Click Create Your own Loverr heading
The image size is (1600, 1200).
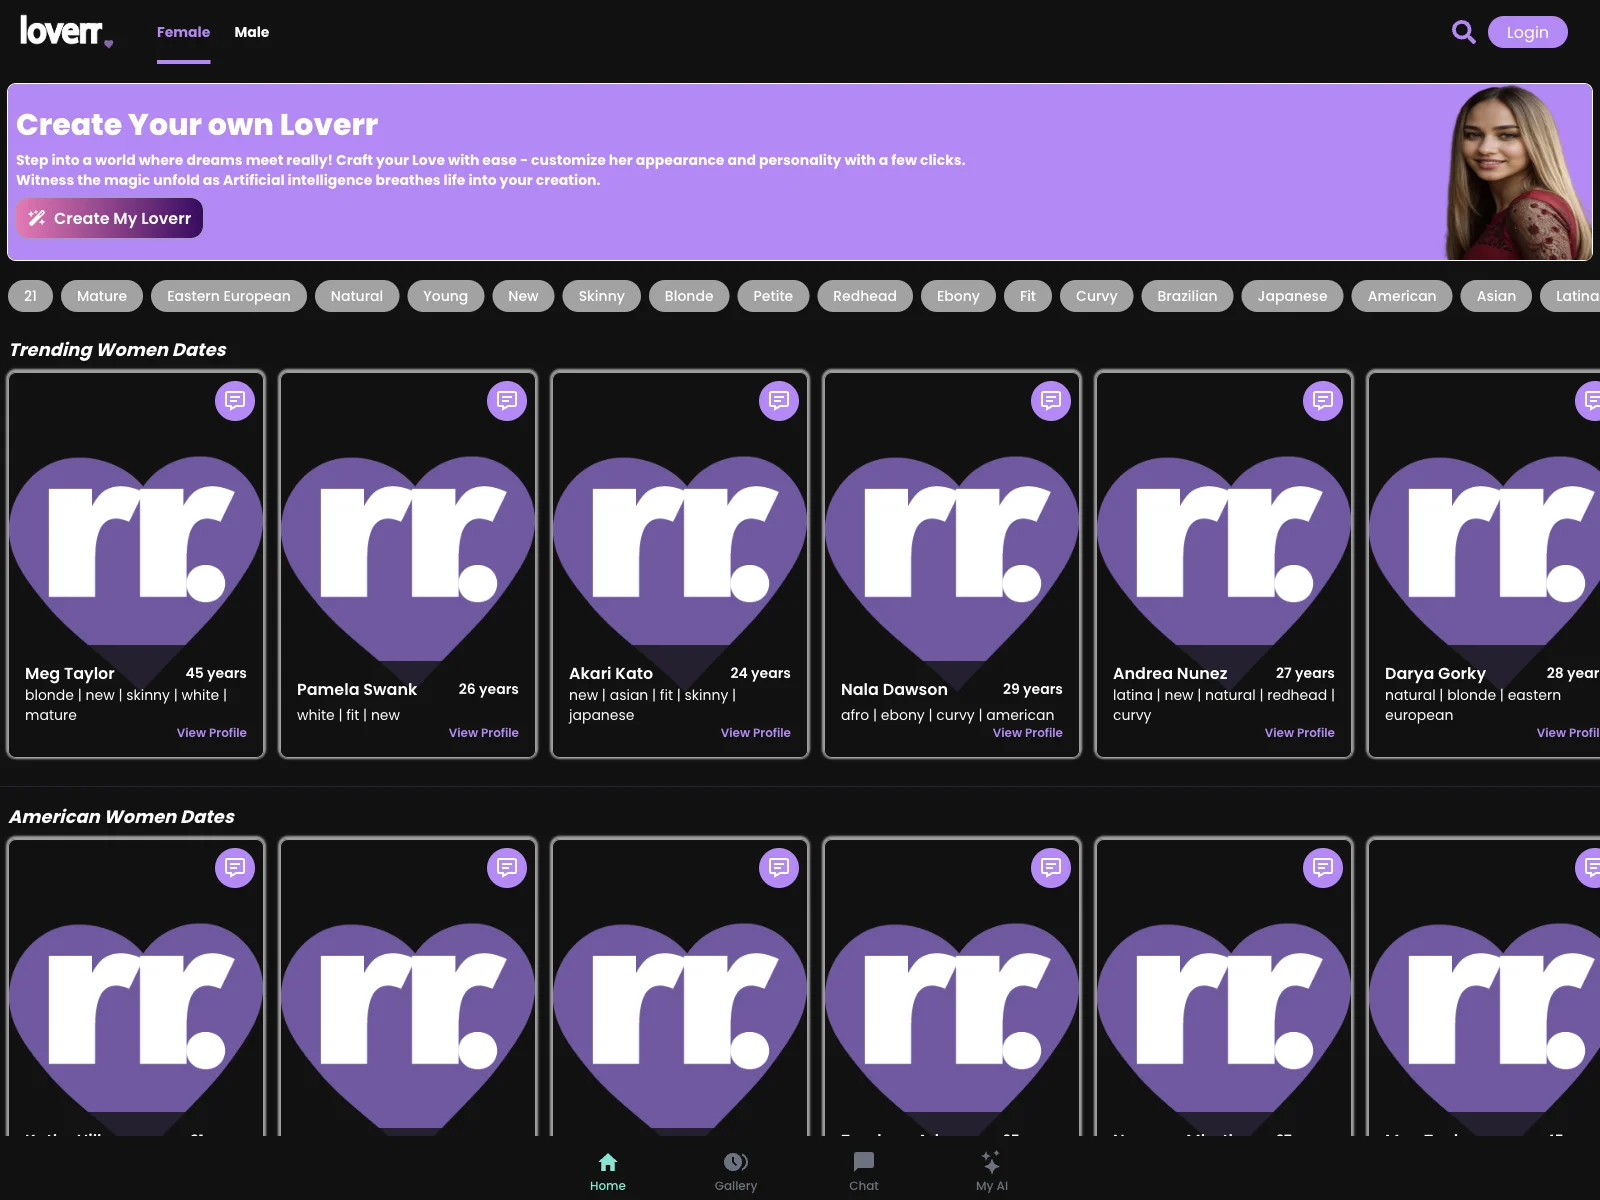(197, 124)
